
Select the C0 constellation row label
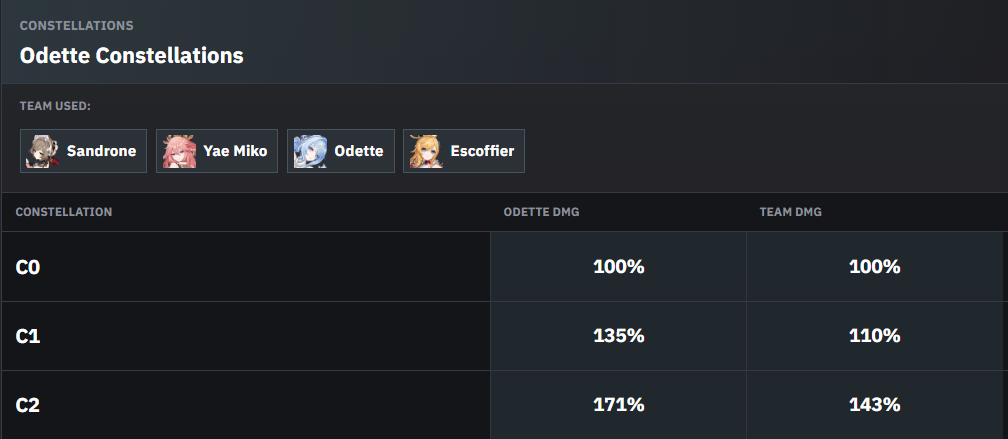pos(28,267)
